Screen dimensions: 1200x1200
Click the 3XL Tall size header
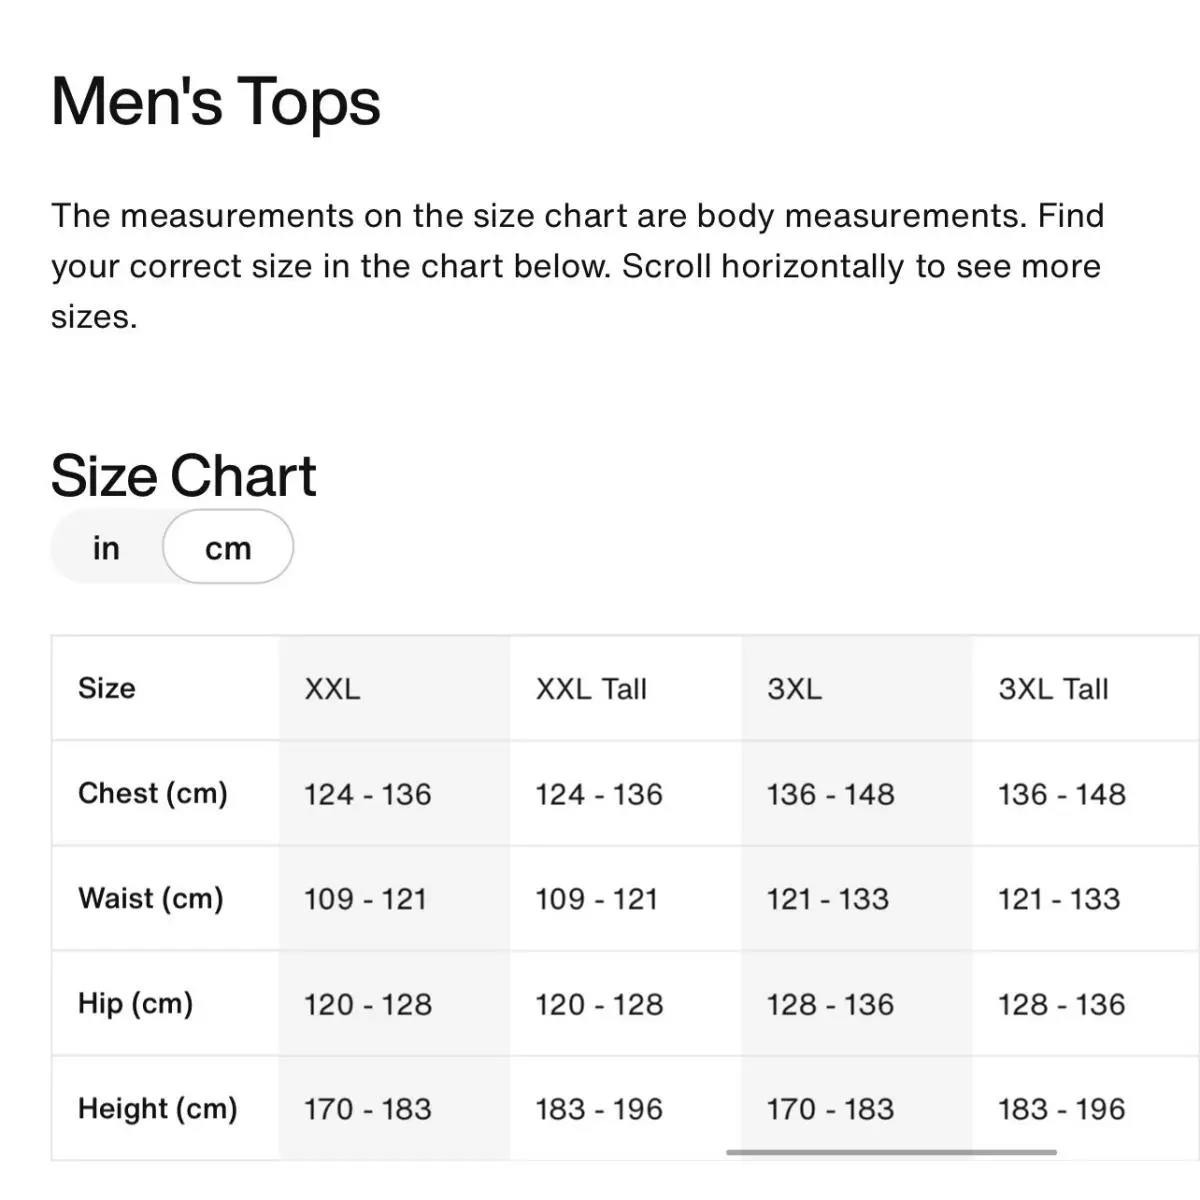click(x=1053, y=689)
